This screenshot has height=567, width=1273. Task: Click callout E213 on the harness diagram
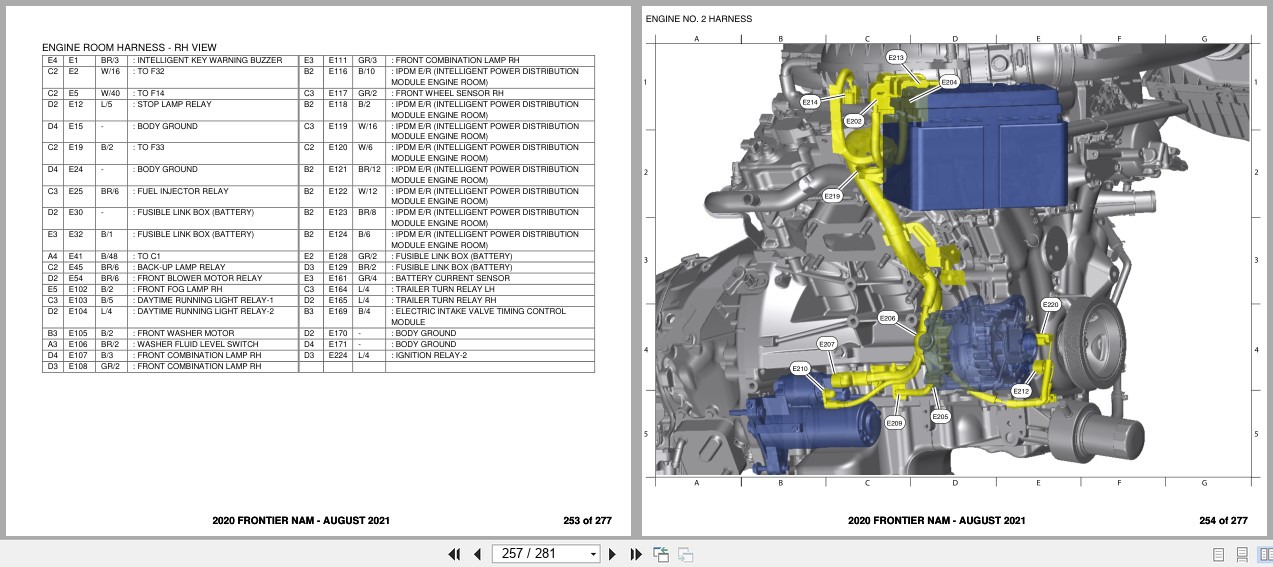(896, 58)
